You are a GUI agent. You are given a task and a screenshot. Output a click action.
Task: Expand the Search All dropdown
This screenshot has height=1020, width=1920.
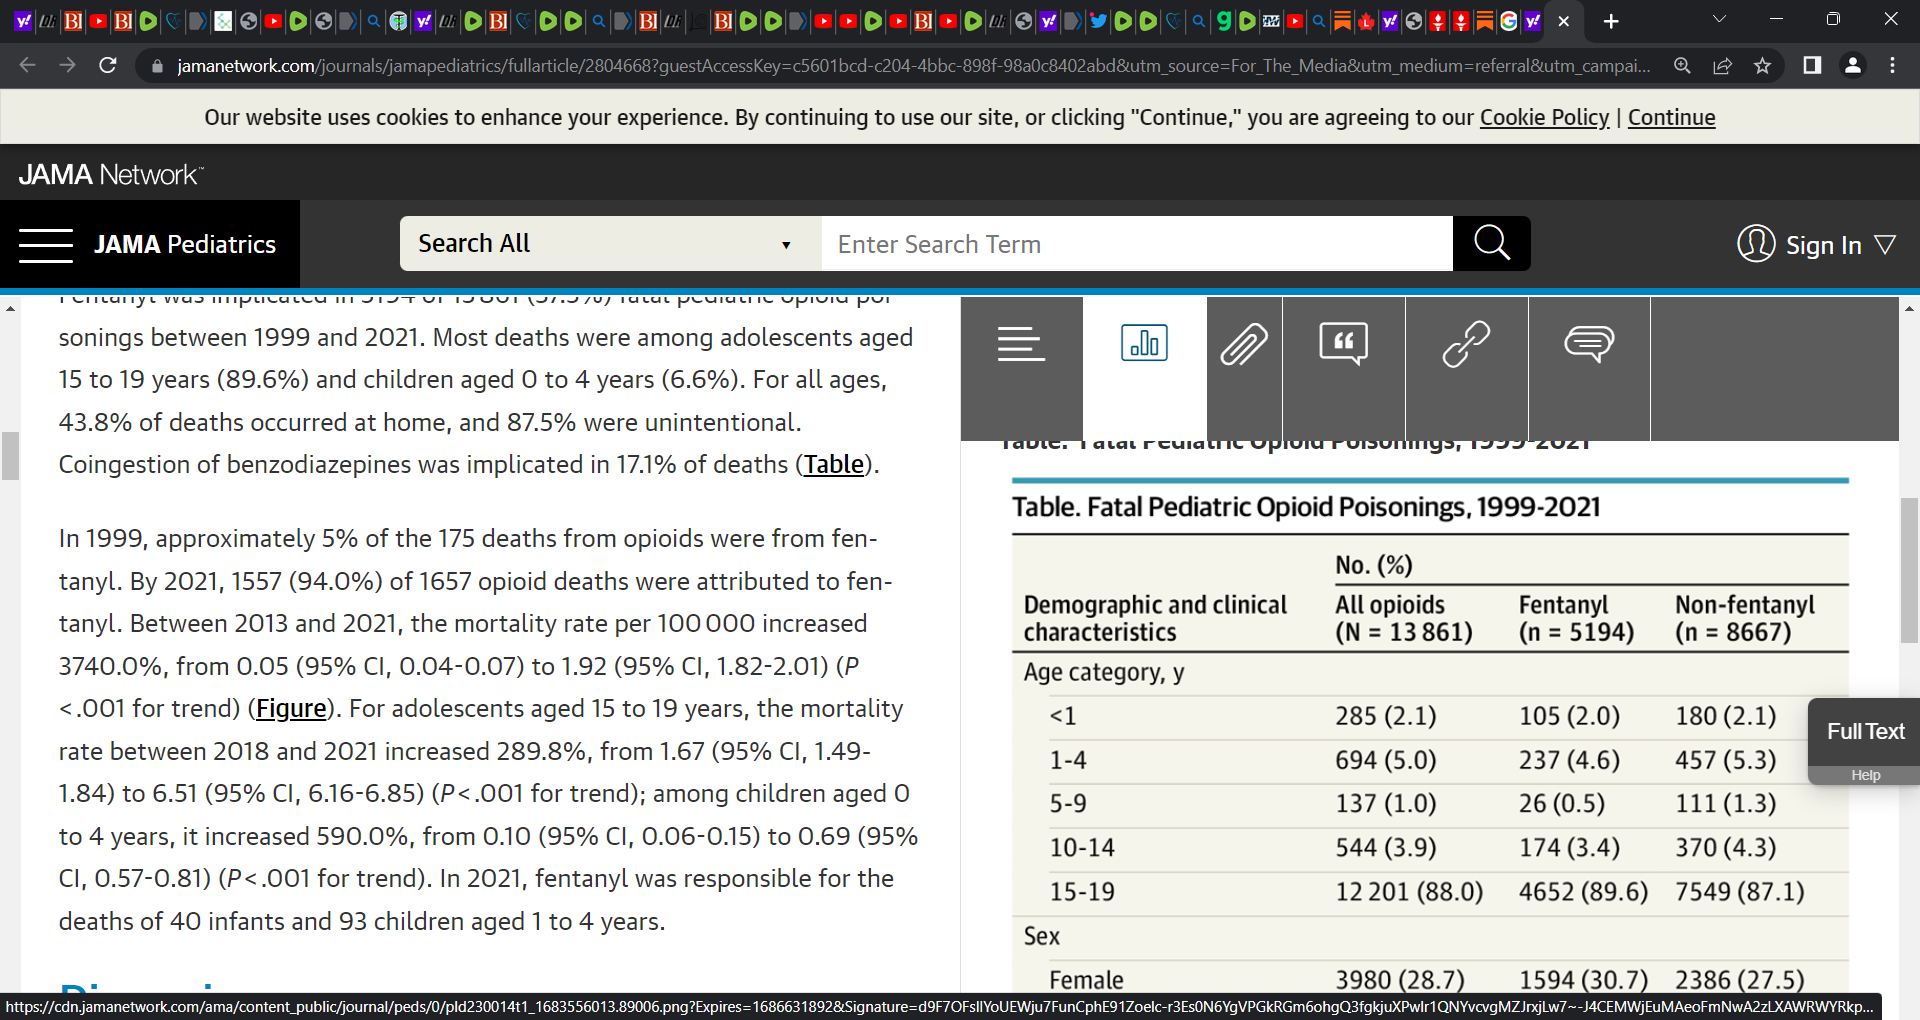click(610, 243)
